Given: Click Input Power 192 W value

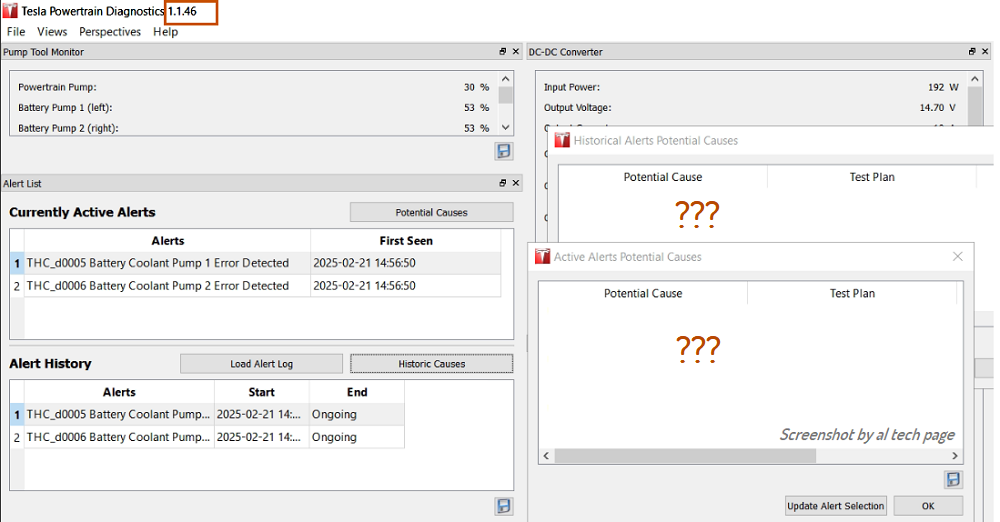Looking at the screenshot, I should 943,87.
